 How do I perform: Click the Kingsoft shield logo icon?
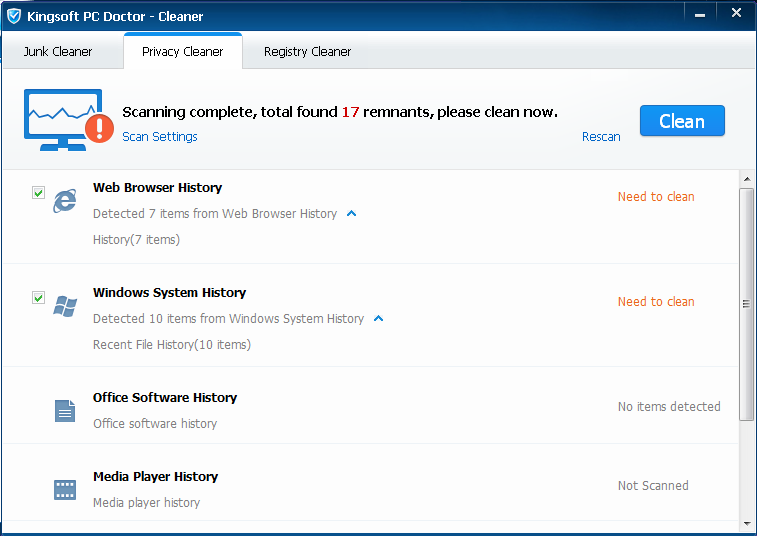14,16
